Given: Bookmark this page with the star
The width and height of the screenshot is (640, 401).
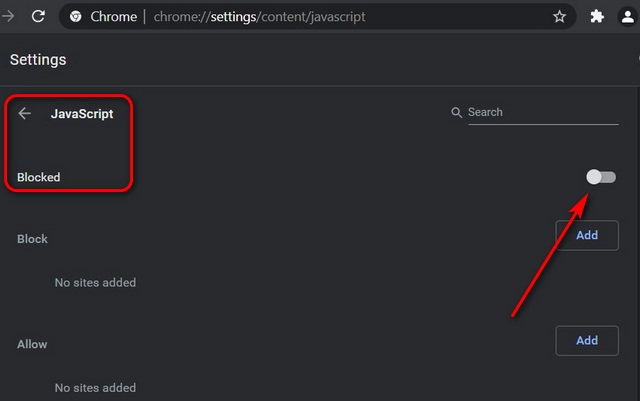Looking at the screenshot, I should point(559,17).
